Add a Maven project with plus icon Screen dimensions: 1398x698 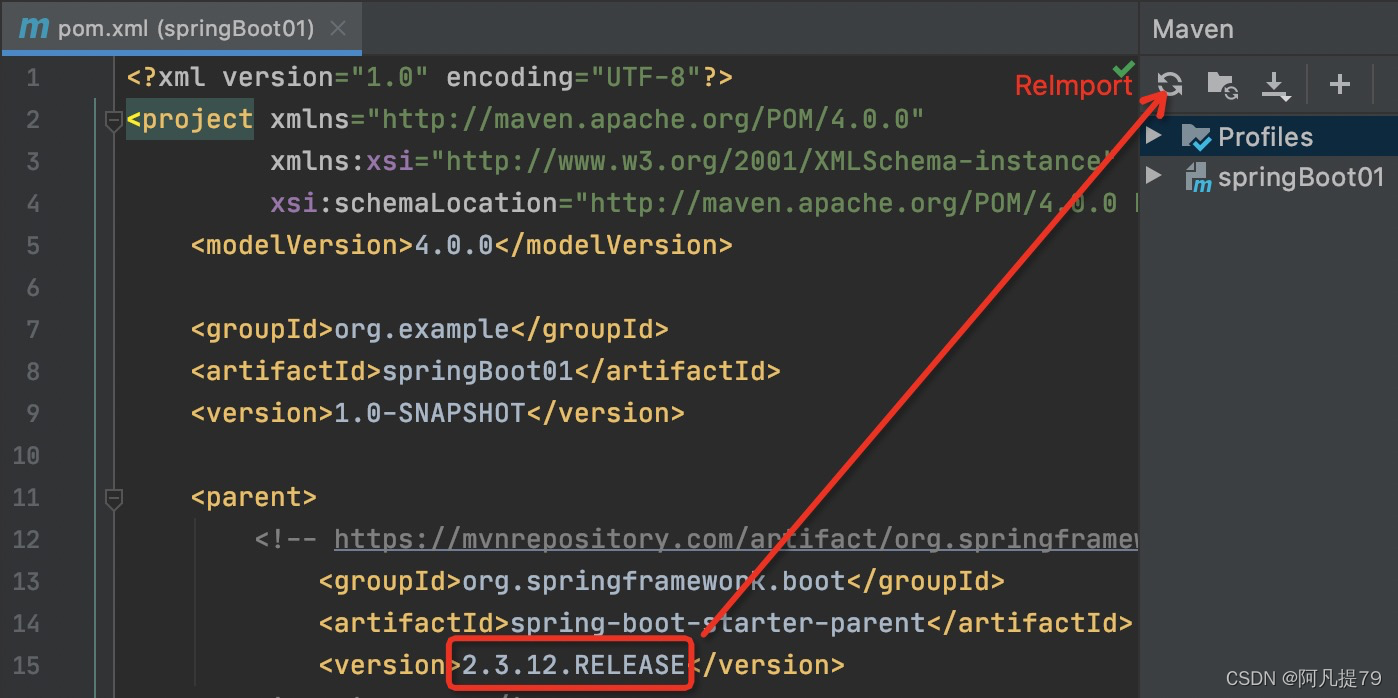pos(1340,85)
